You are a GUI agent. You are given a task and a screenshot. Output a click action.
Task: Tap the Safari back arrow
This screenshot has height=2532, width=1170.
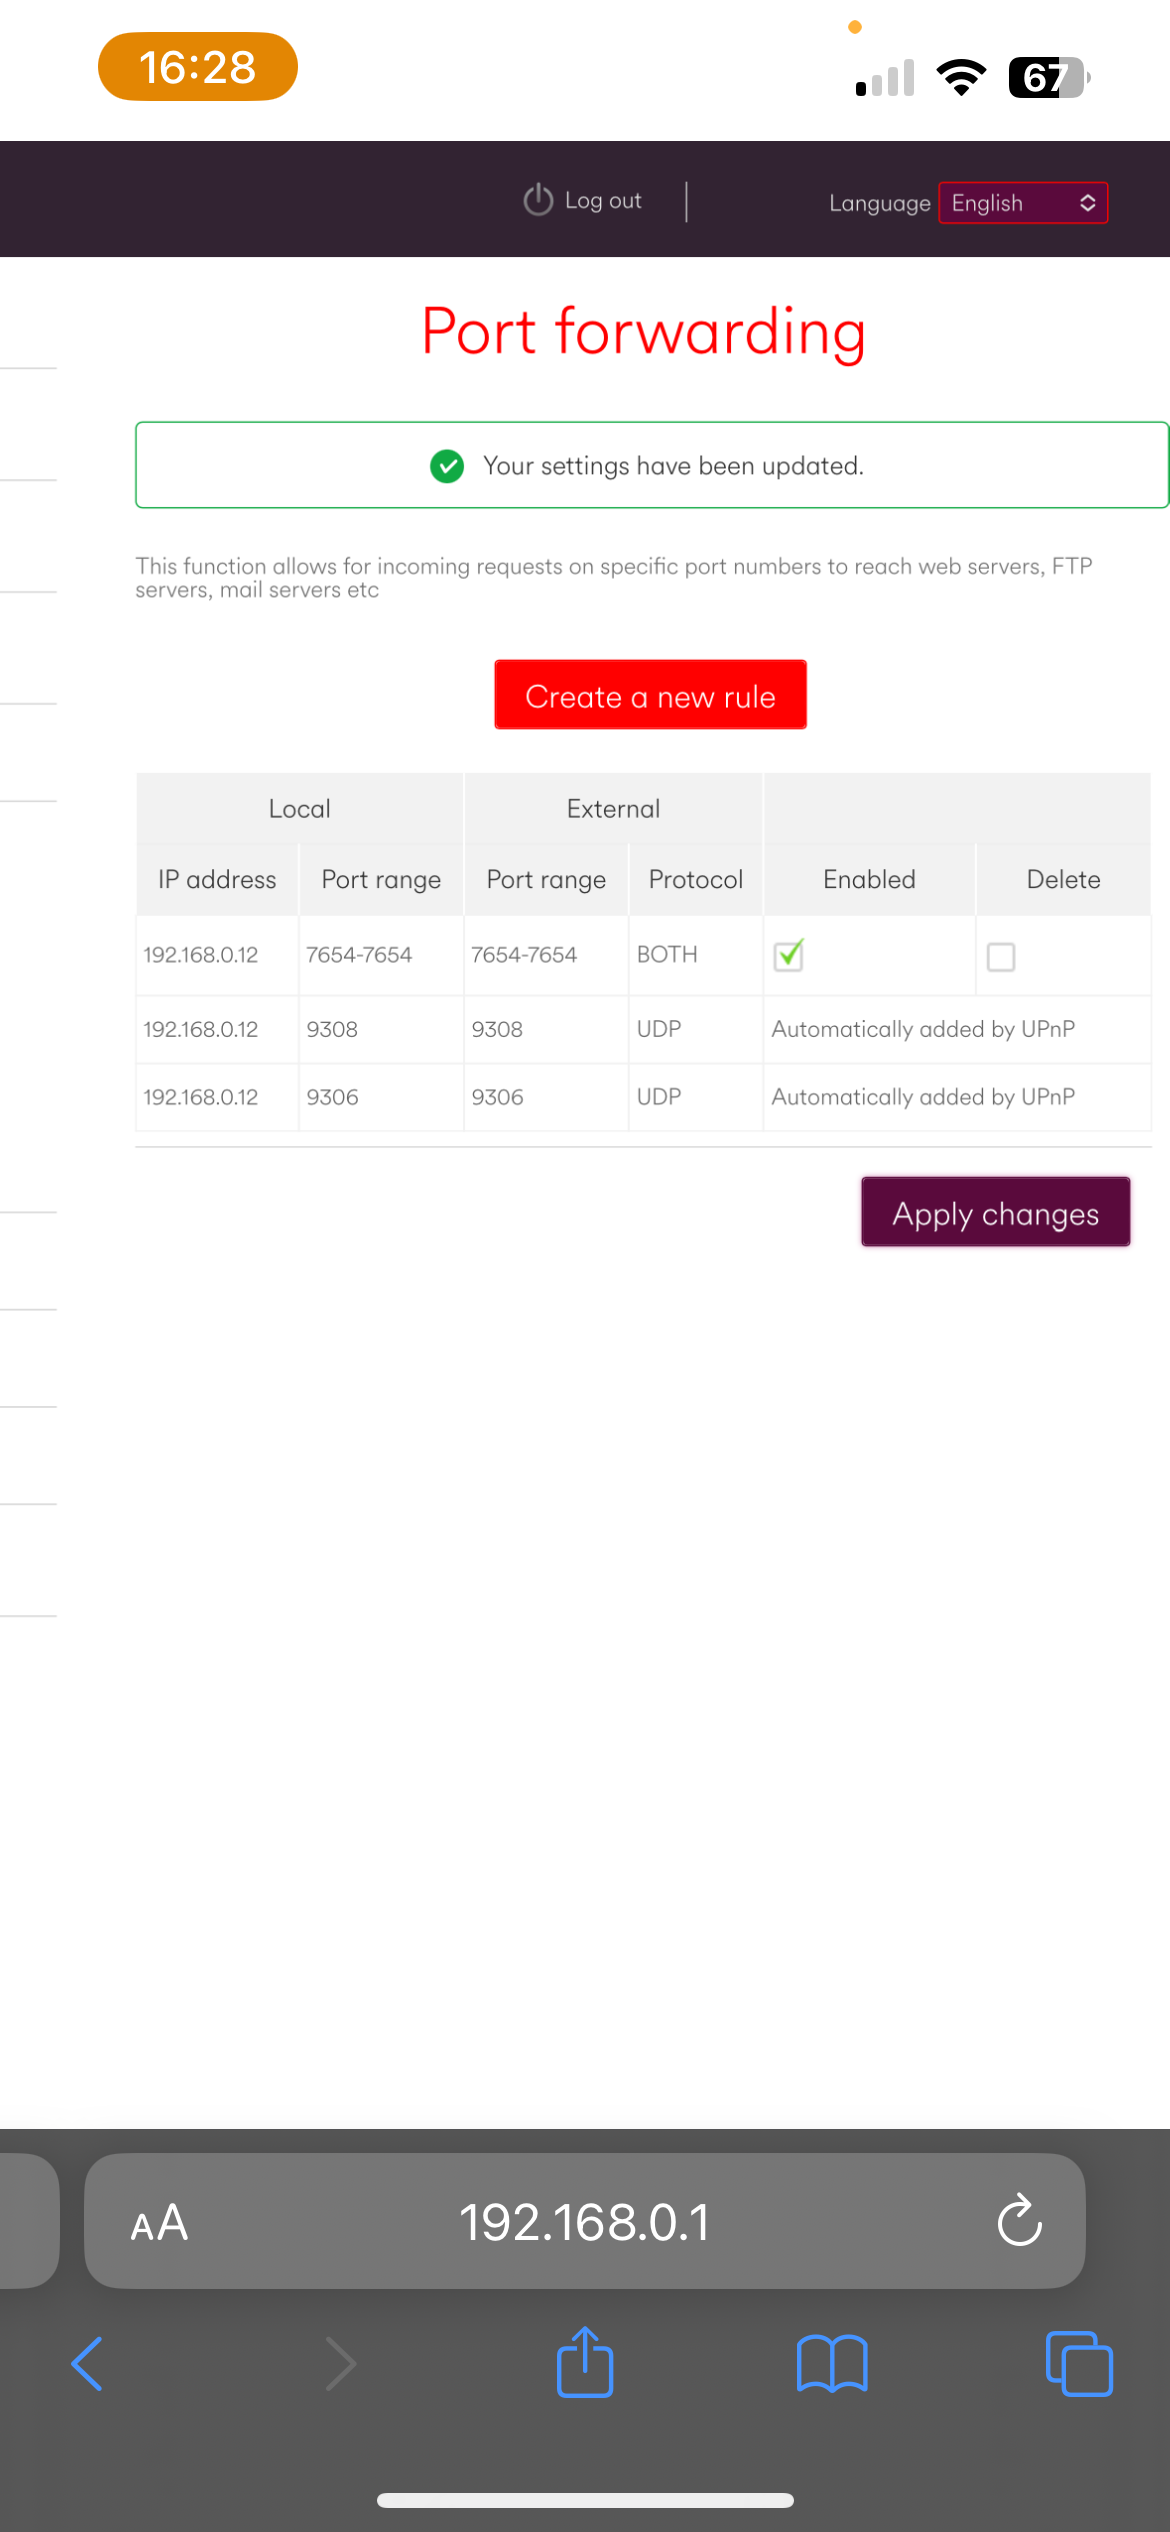87,2364
